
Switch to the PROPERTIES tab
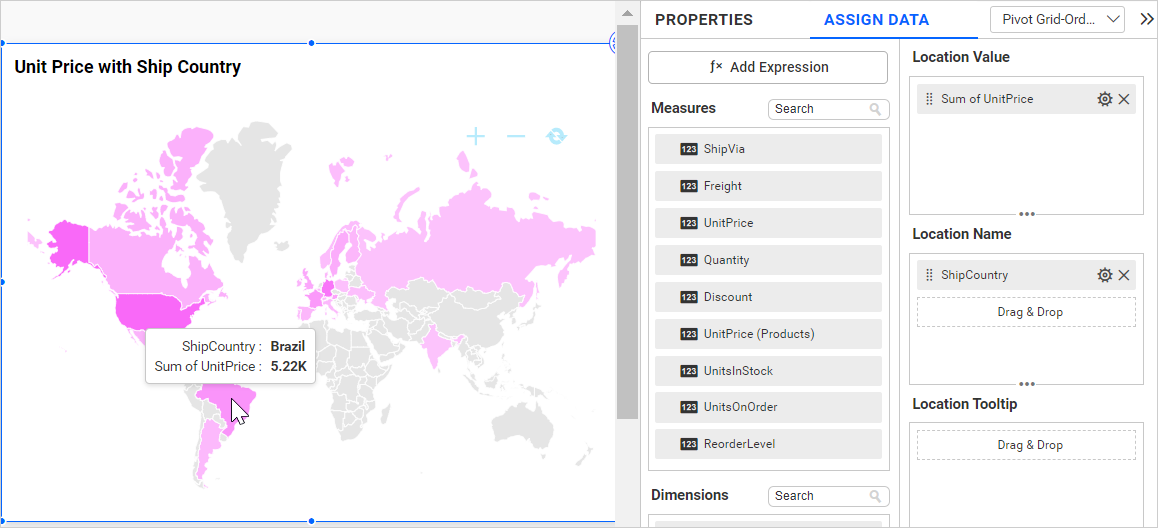coord(704,20)
